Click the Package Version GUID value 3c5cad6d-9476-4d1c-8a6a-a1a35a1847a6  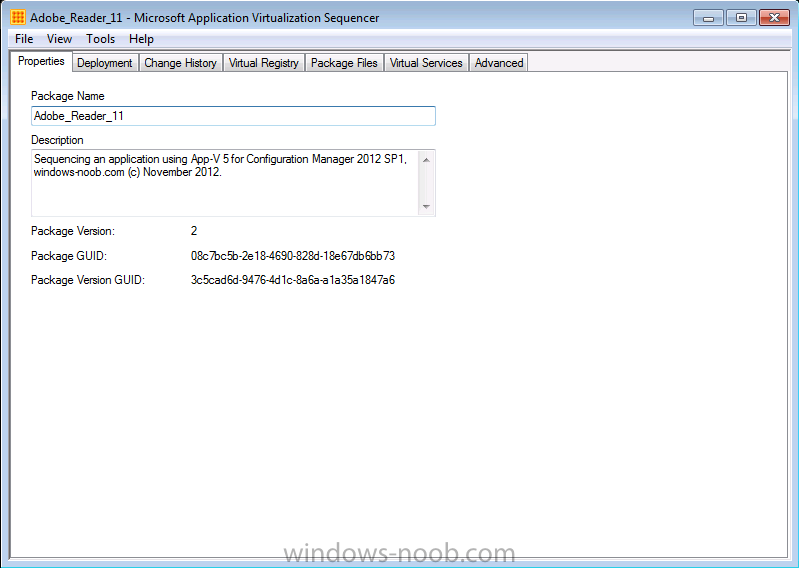click(x=293, y=280)
